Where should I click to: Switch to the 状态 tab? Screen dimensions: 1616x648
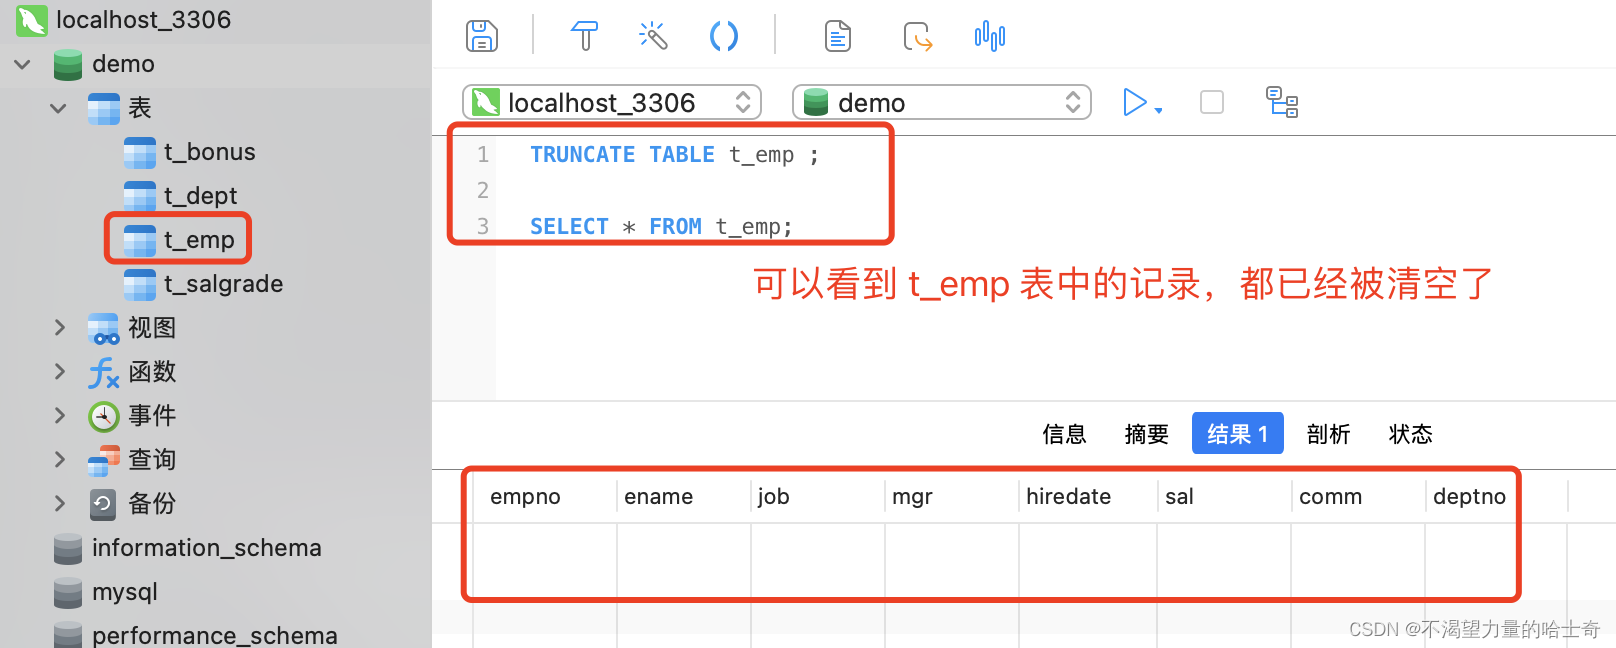pos(1410,434)
